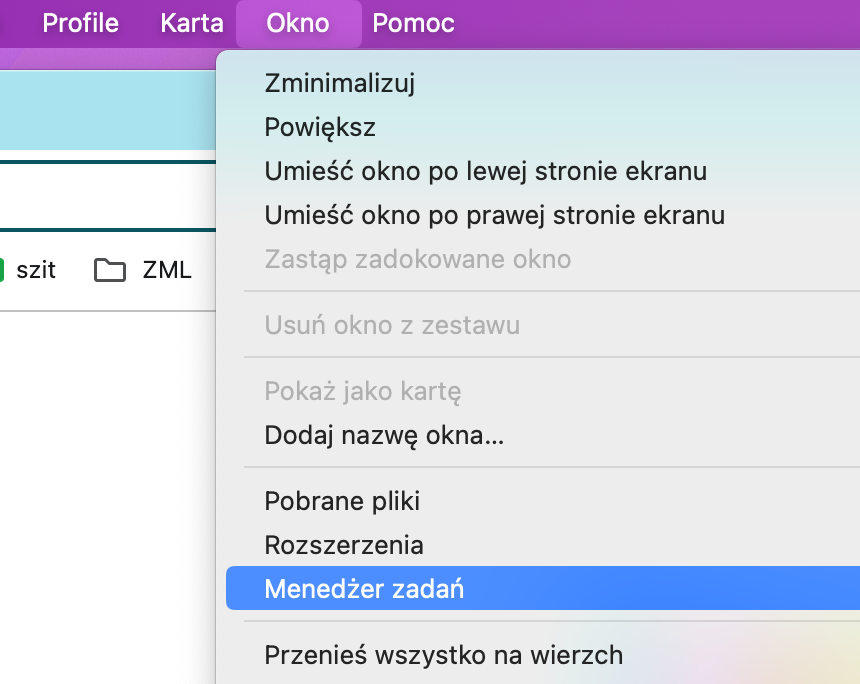Launch Menedżer zadań from the menu
Screen dimensions: 860x684
(543, 589)
